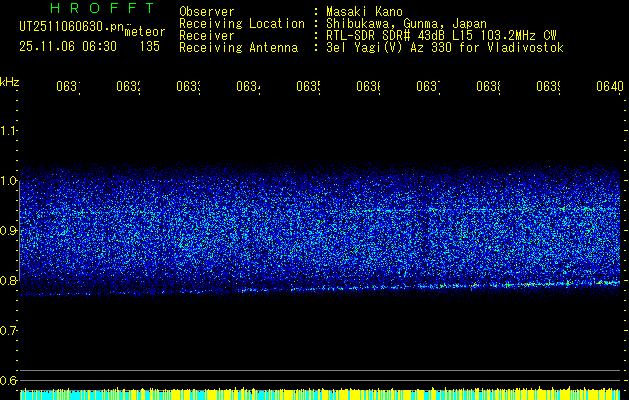This screenshot has width=629, height=400.
Task: Click the yellow-cyan signal level bar
Action: click(320, 394)
